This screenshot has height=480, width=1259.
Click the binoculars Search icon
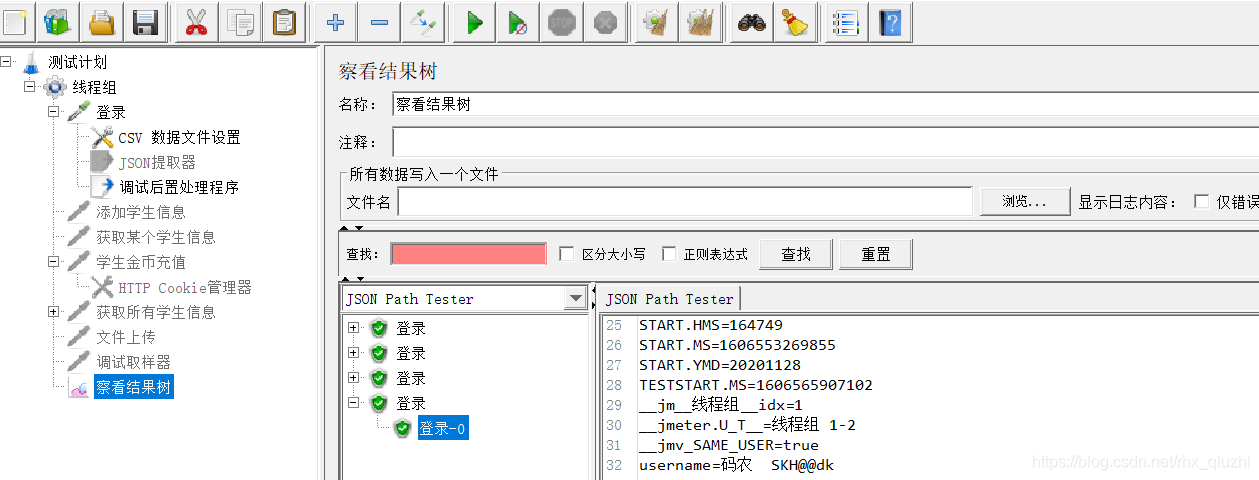coord(751,22)
